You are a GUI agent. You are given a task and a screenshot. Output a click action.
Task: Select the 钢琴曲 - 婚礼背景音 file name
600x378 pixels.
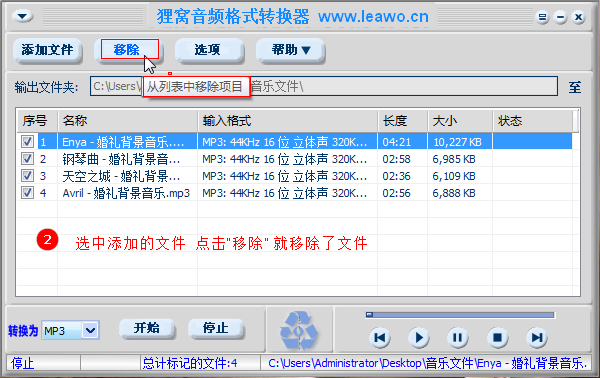coord(121,159)
